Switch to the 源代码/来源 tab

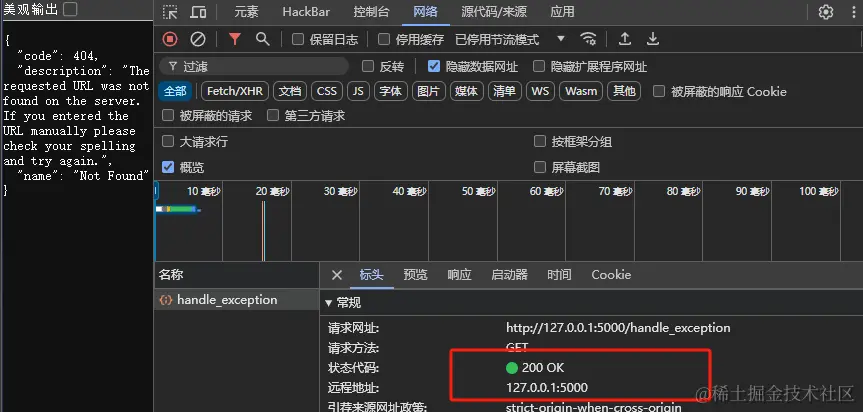pos(494,12)
